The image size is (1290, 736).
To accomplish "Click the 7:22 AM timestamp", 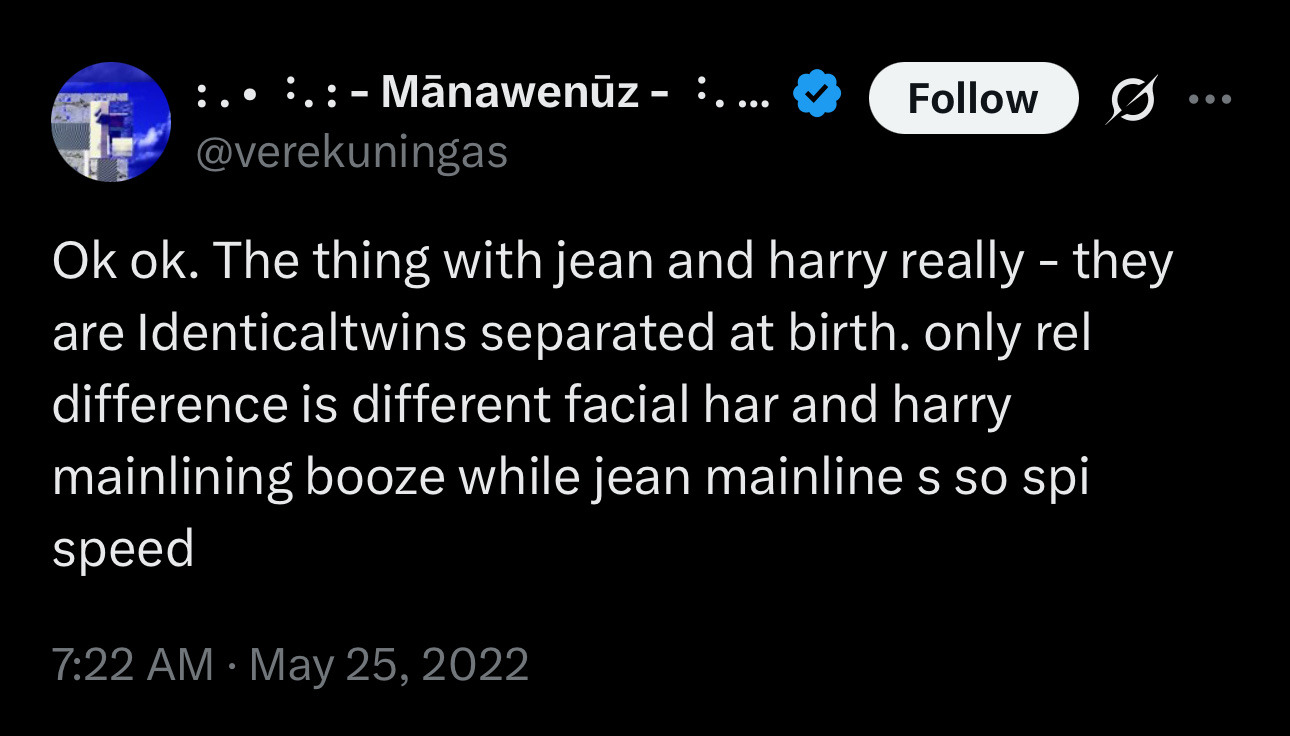I will [132, 664].
